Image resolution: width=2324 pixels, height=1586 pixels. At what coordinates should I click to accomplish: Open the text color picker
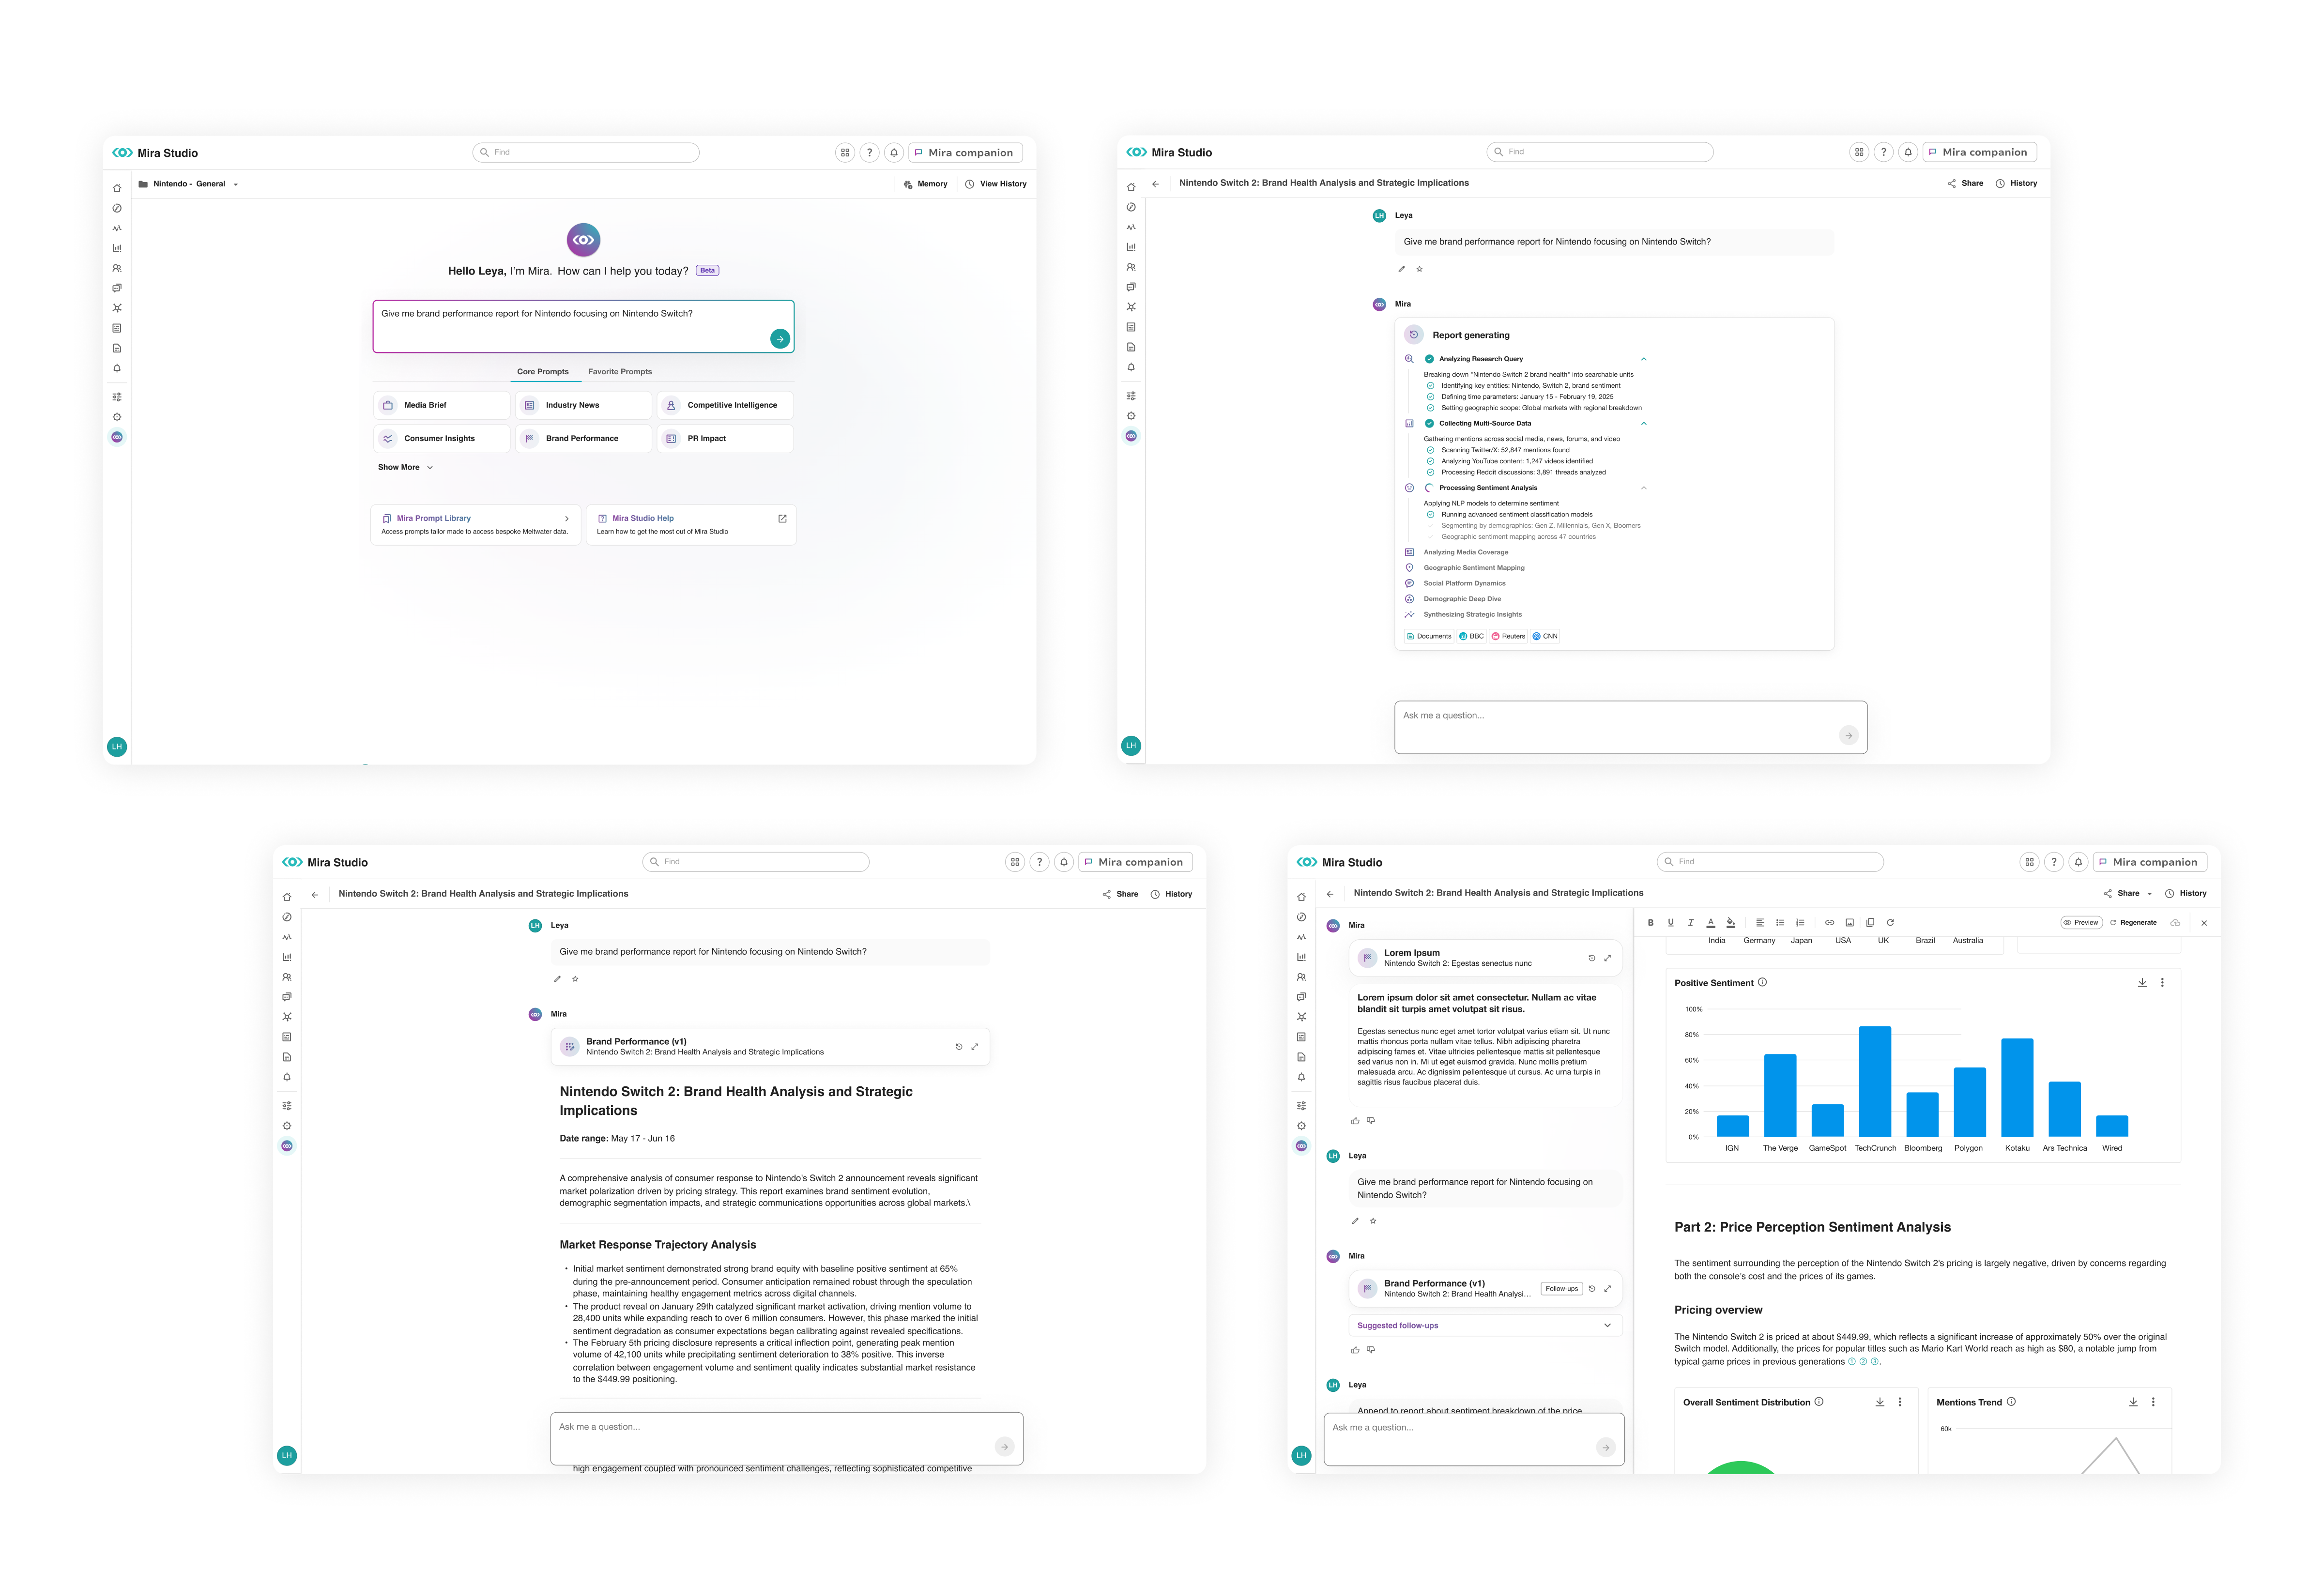1710,923
